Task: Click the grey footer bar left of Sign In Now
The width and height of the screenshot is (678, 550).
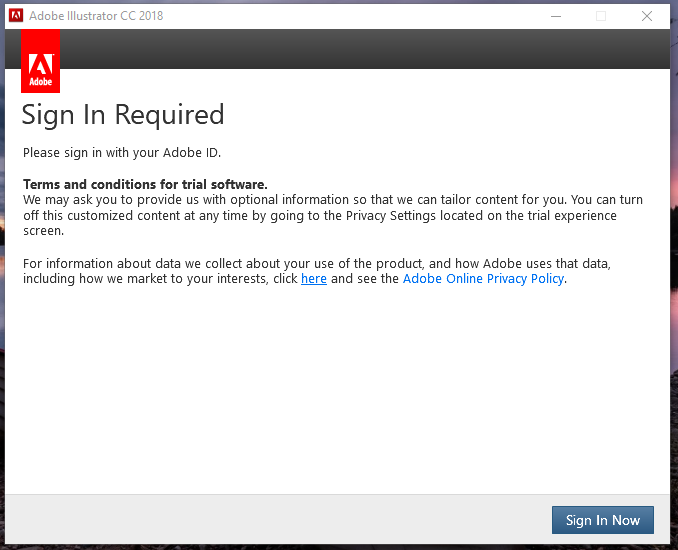Action: 270,519
